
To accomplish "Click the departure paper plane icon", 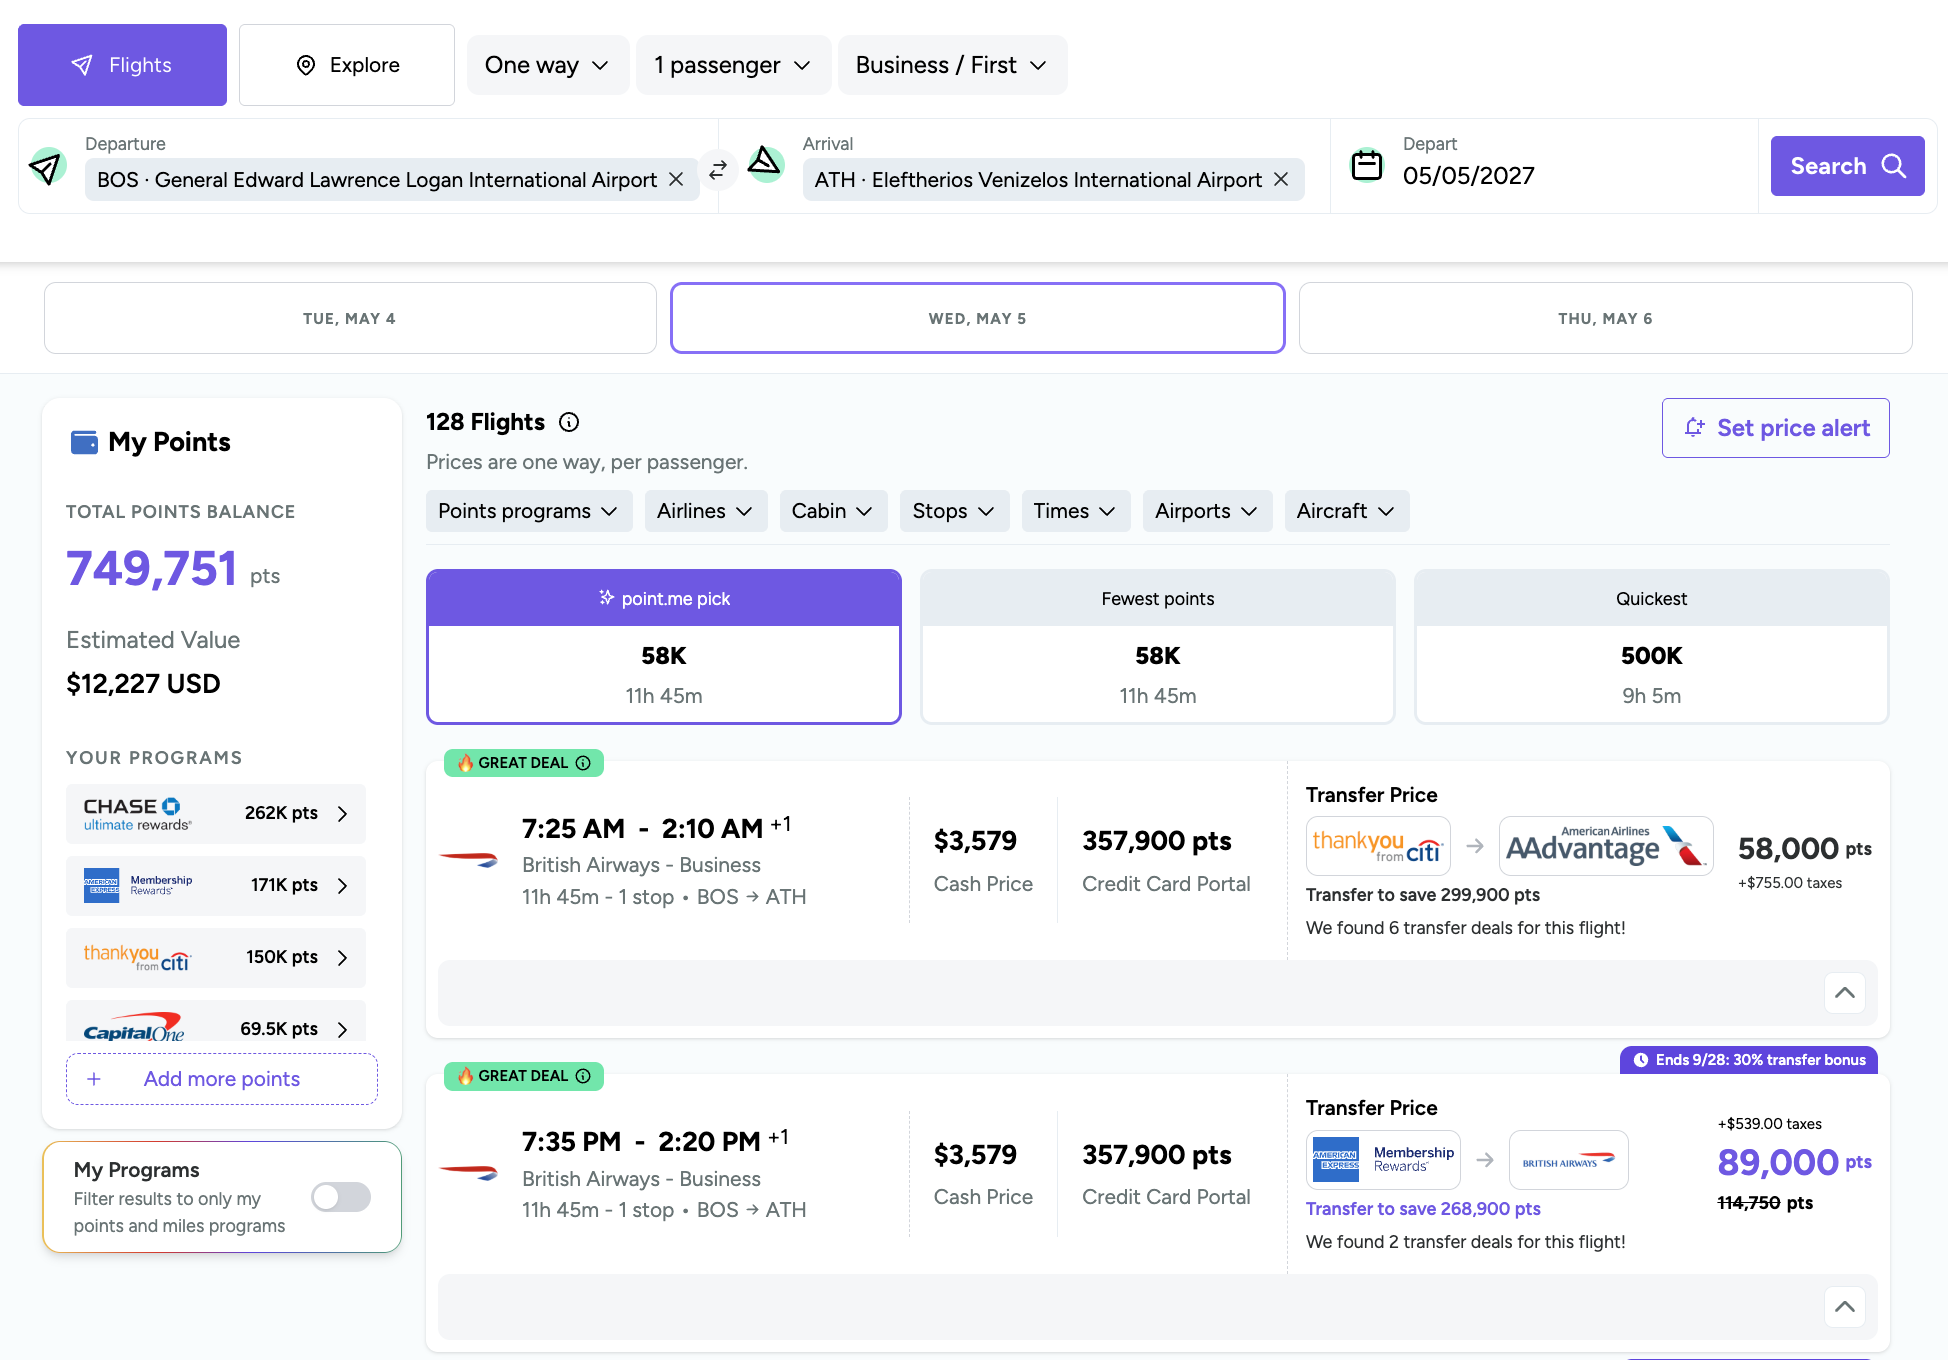I will pos(46,166).
